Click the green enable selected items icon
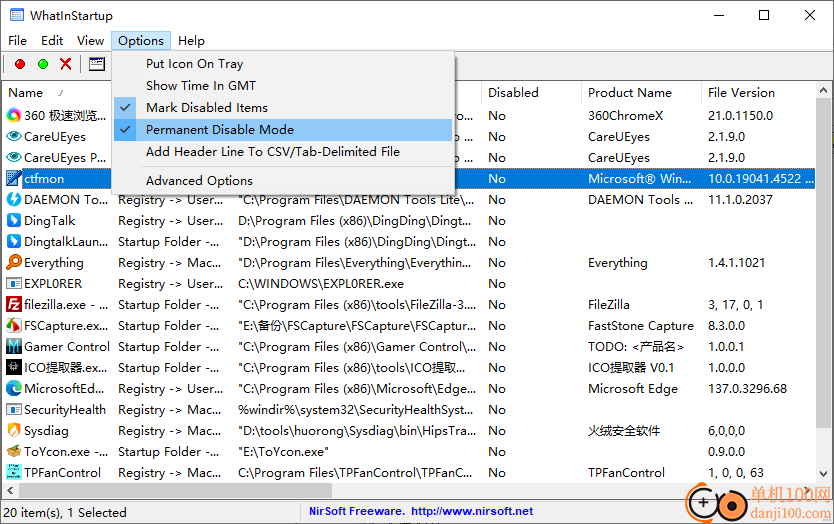The height and width of the screenshot is (524, 834). point(43,64)
